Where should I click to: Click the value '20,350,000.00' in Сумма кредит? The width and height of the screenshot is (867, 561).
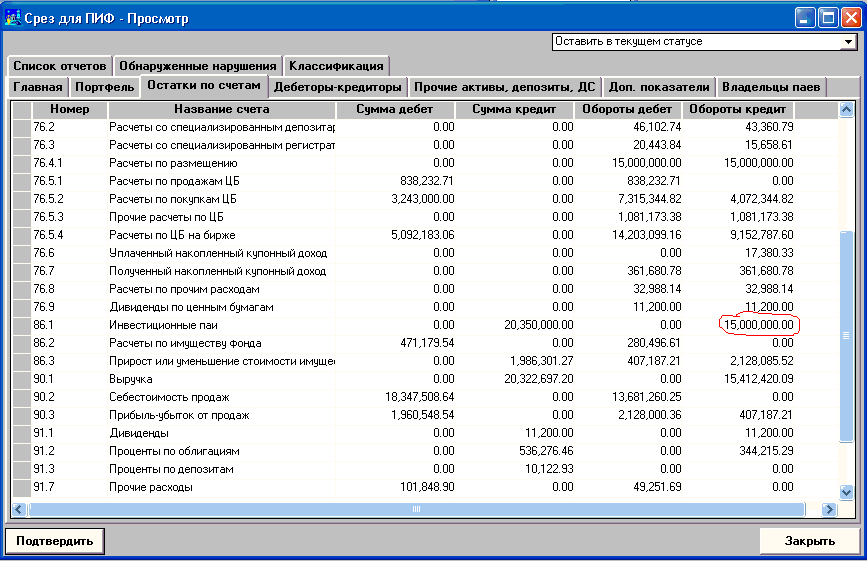pos(539,325)
